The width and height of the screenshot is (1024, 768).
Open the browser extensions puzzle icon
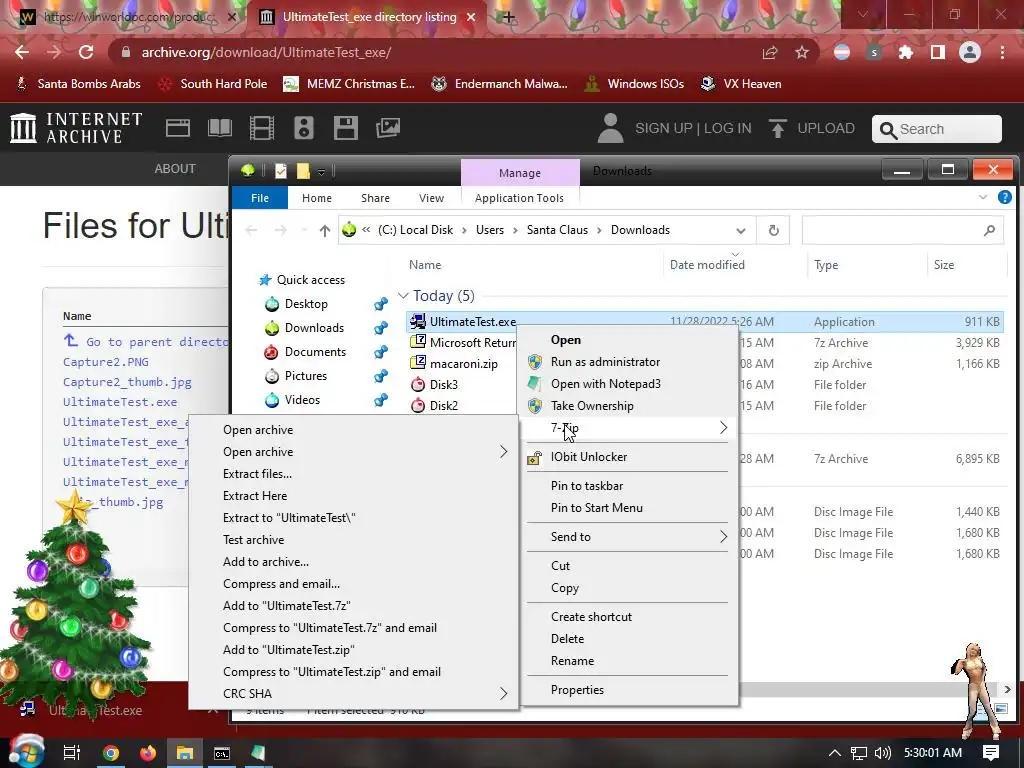tap(905, 52)
